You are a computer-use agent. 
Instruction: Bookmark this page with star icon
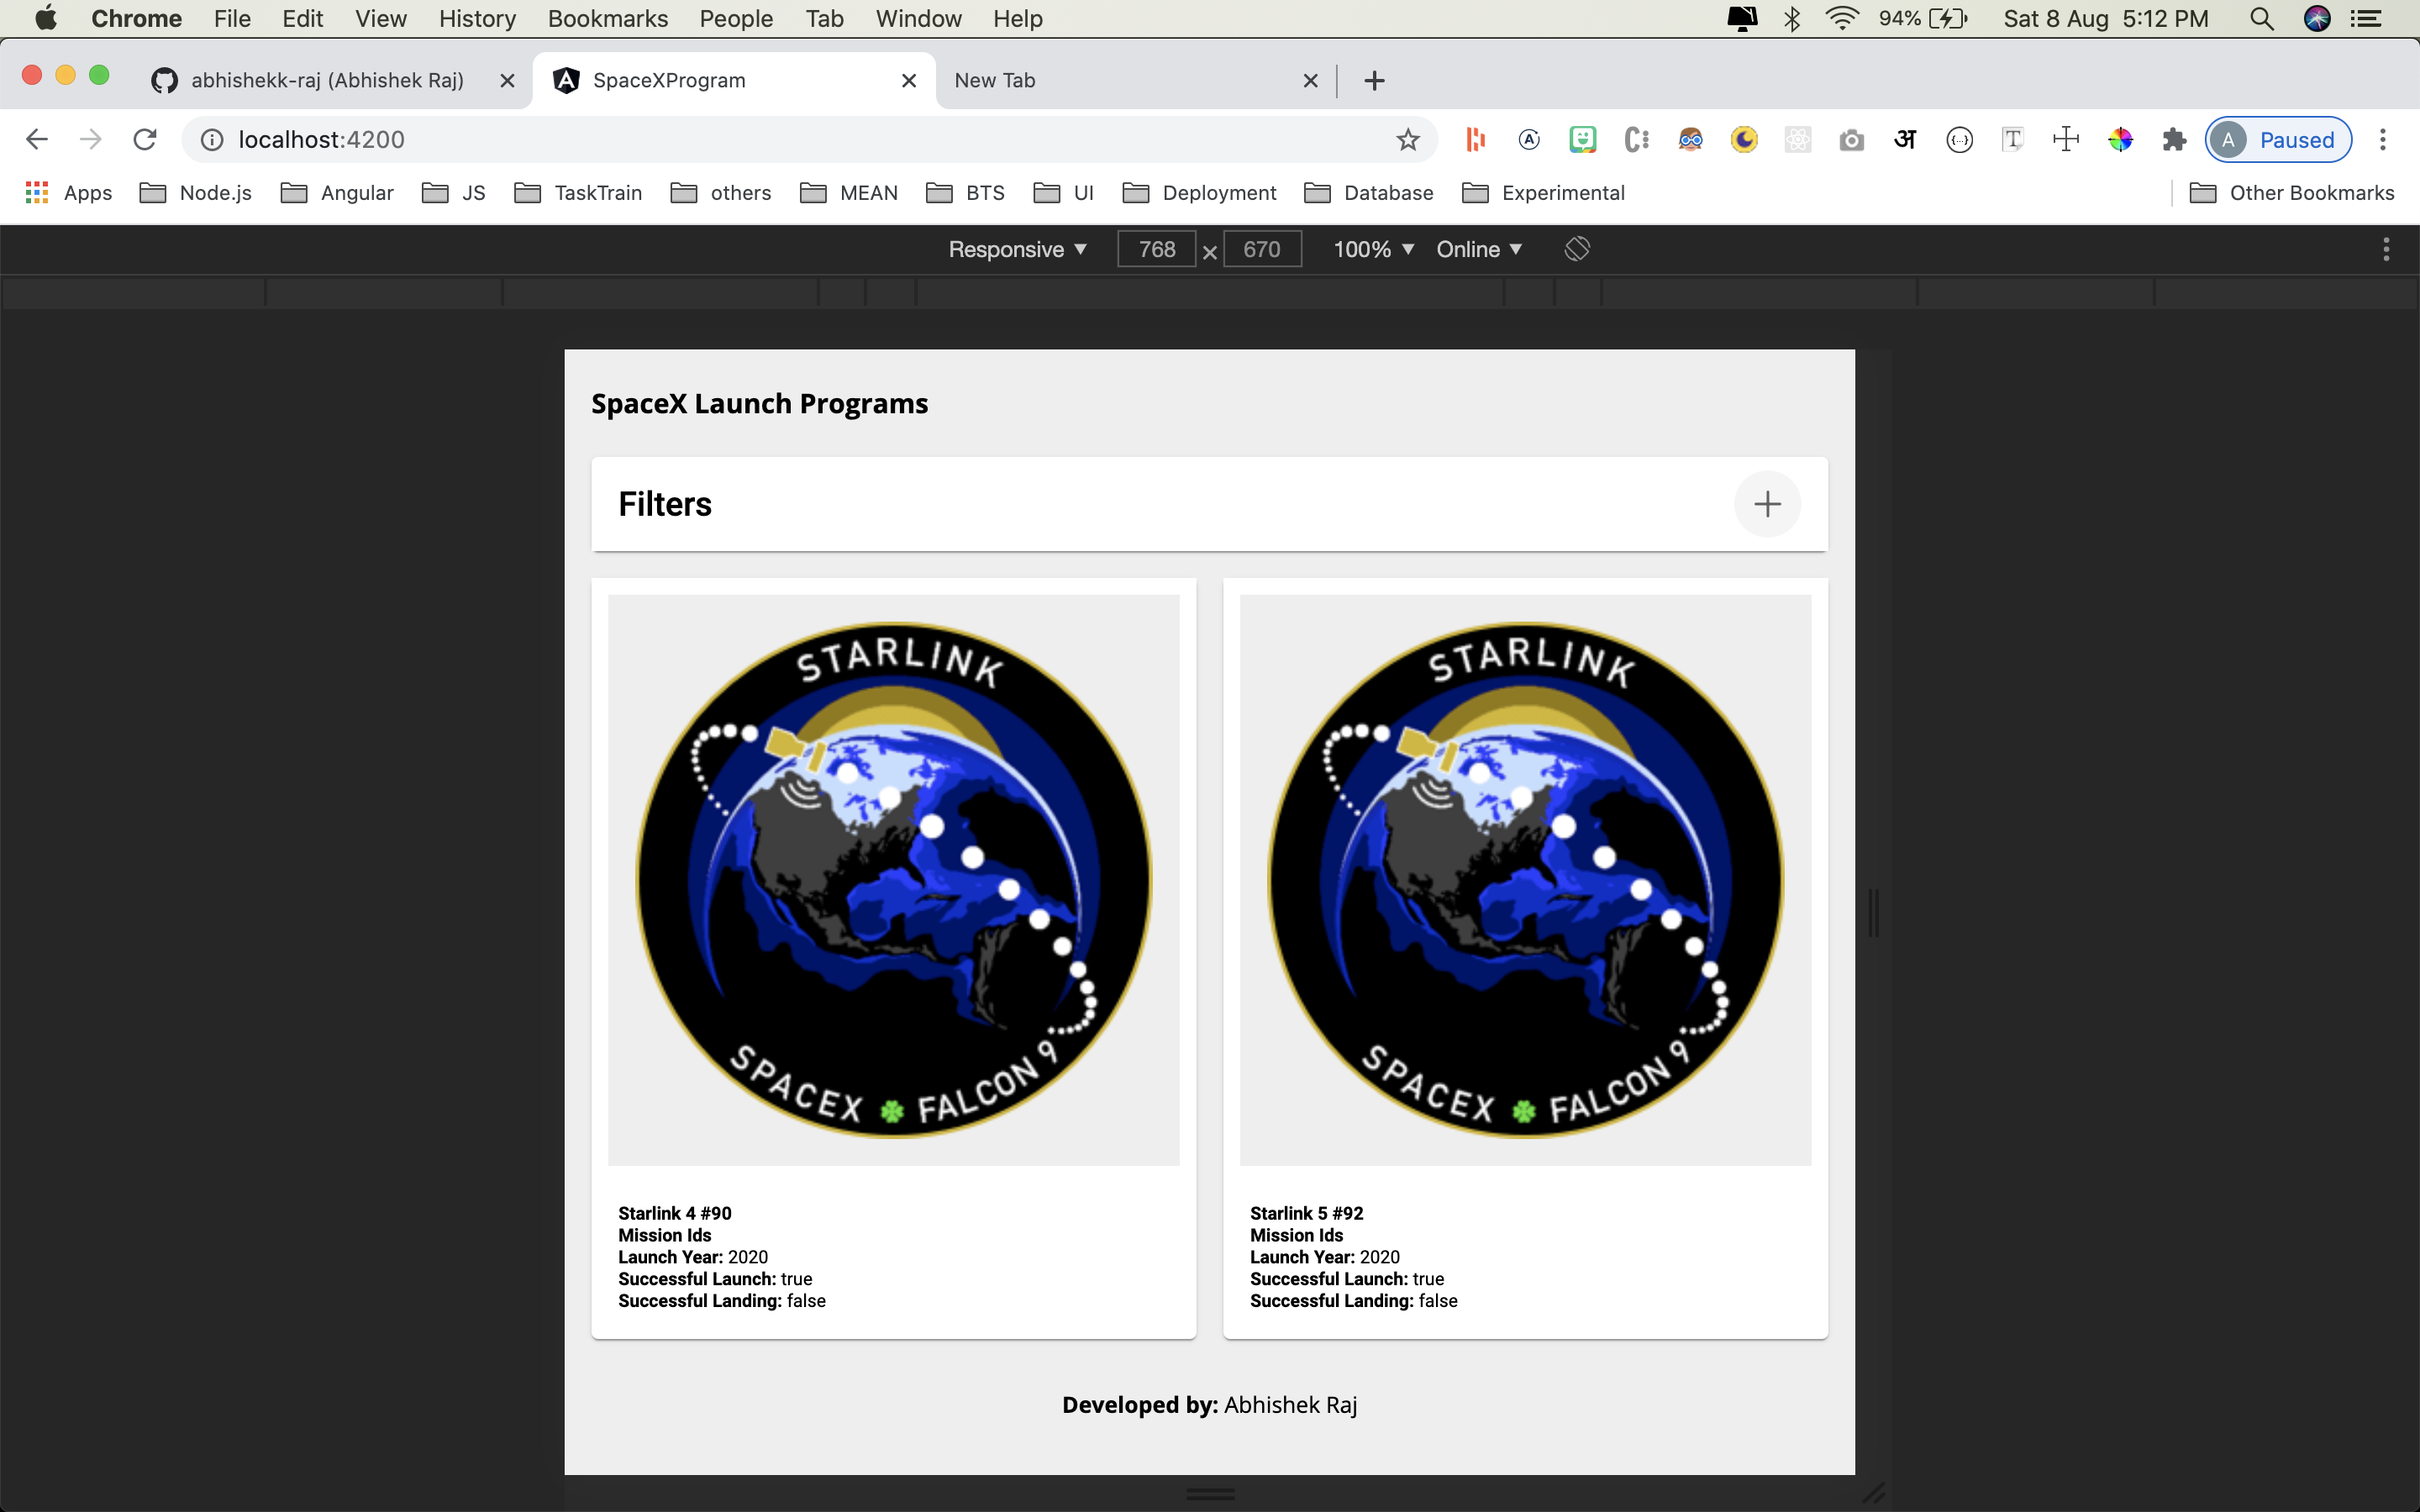coord(1408,140)
